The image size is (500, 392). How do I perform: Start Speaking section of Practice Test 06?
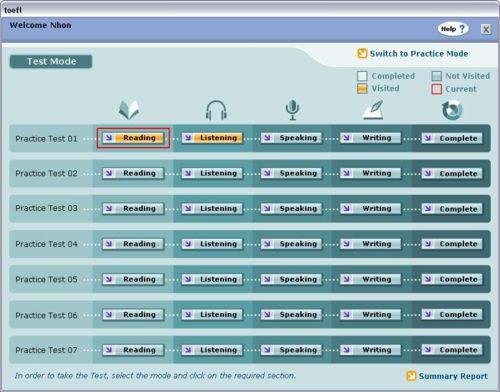pyautogui.click(x=291, y=315)
